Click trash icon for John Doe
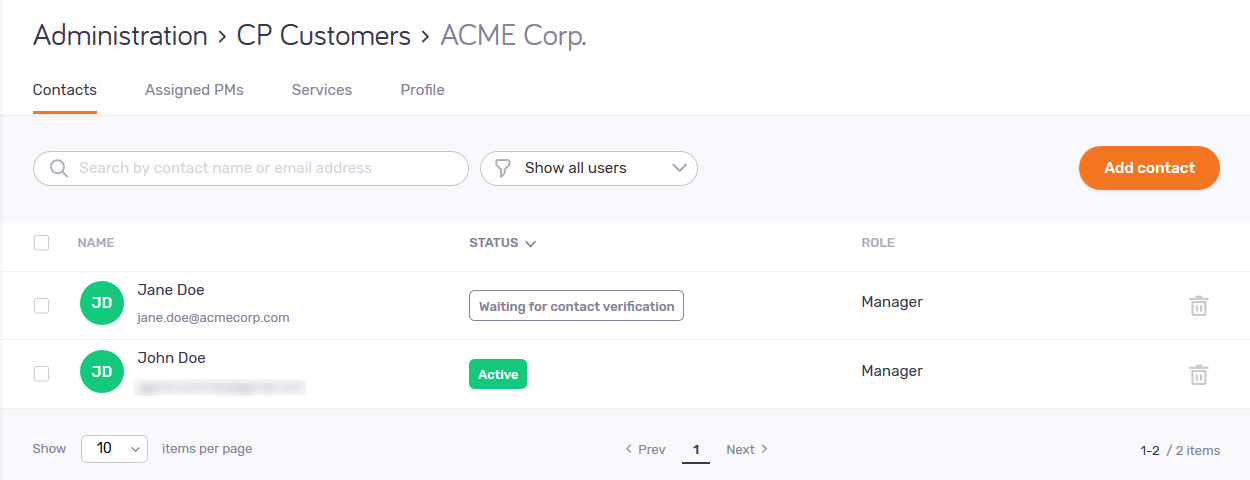This screenshot has height=480, width=1250. tap(1198, 375)
